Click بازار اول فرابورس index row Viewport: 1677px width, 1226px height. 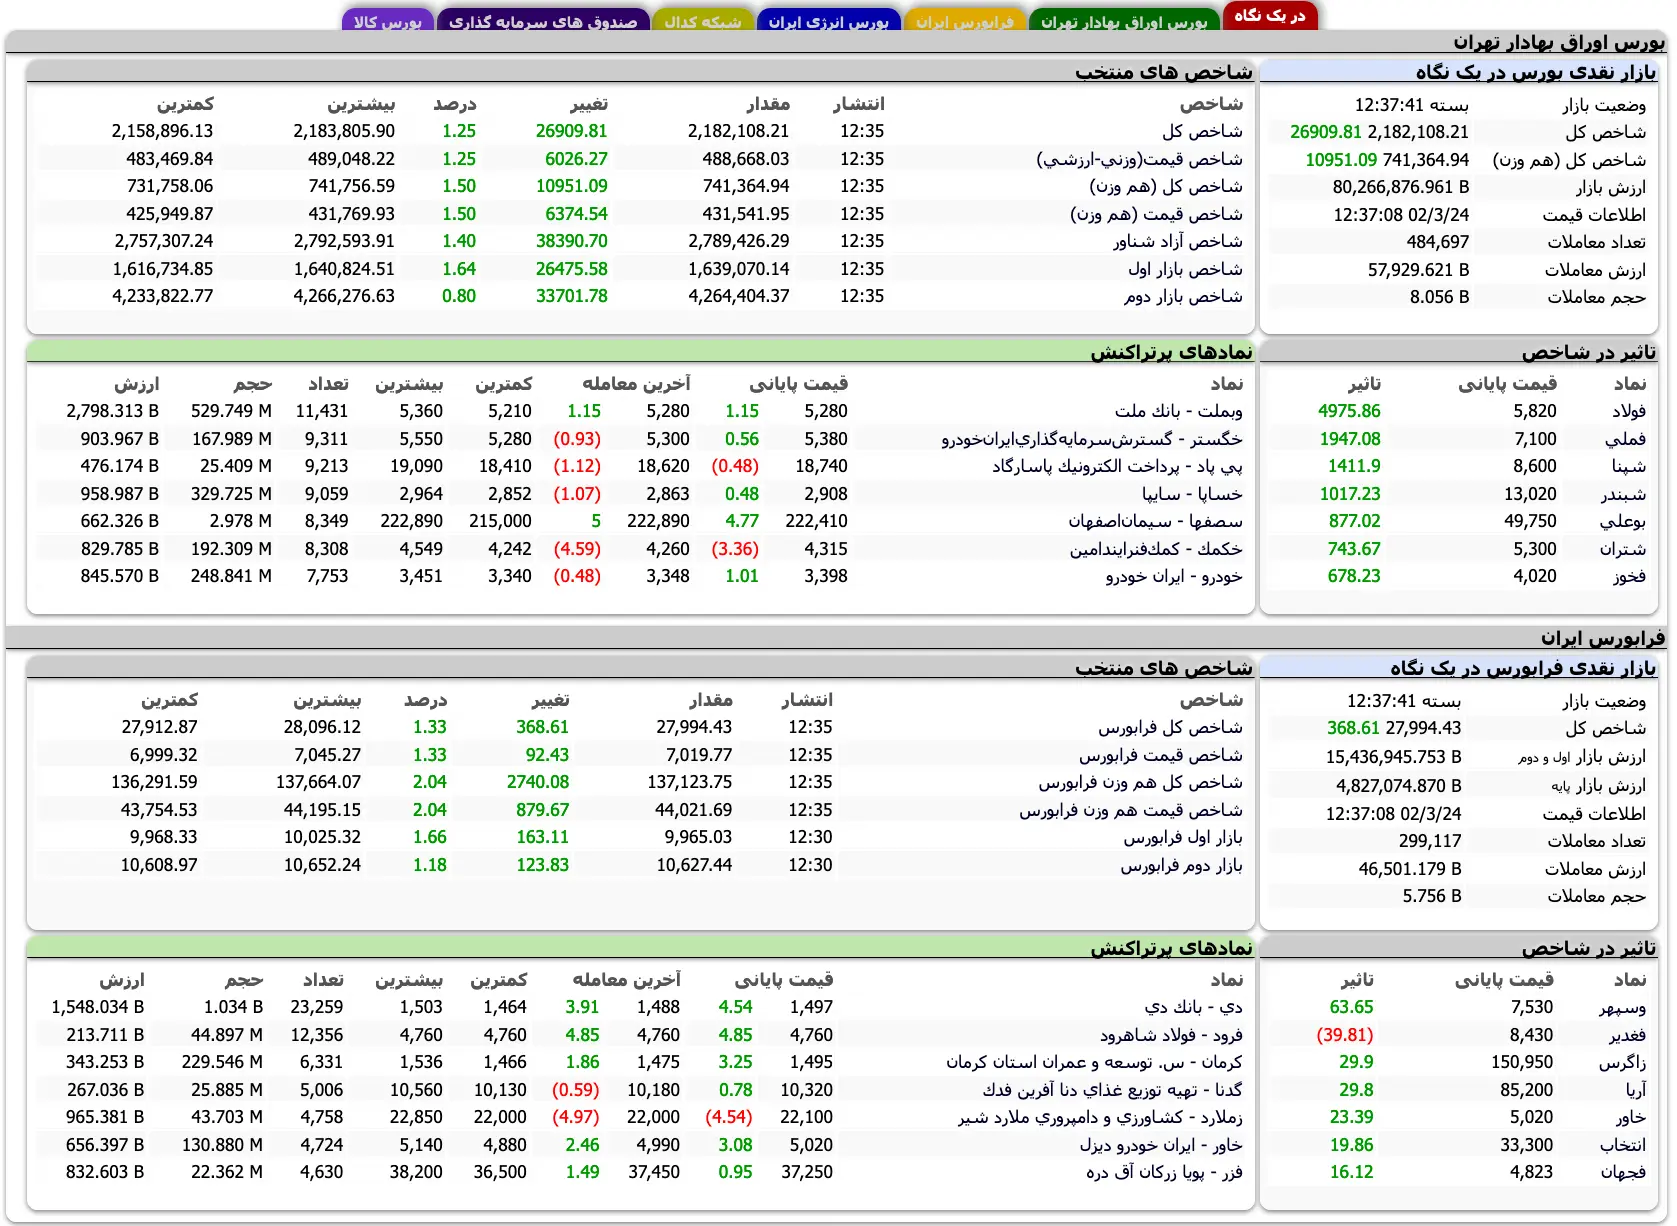(x=640, y=837)
